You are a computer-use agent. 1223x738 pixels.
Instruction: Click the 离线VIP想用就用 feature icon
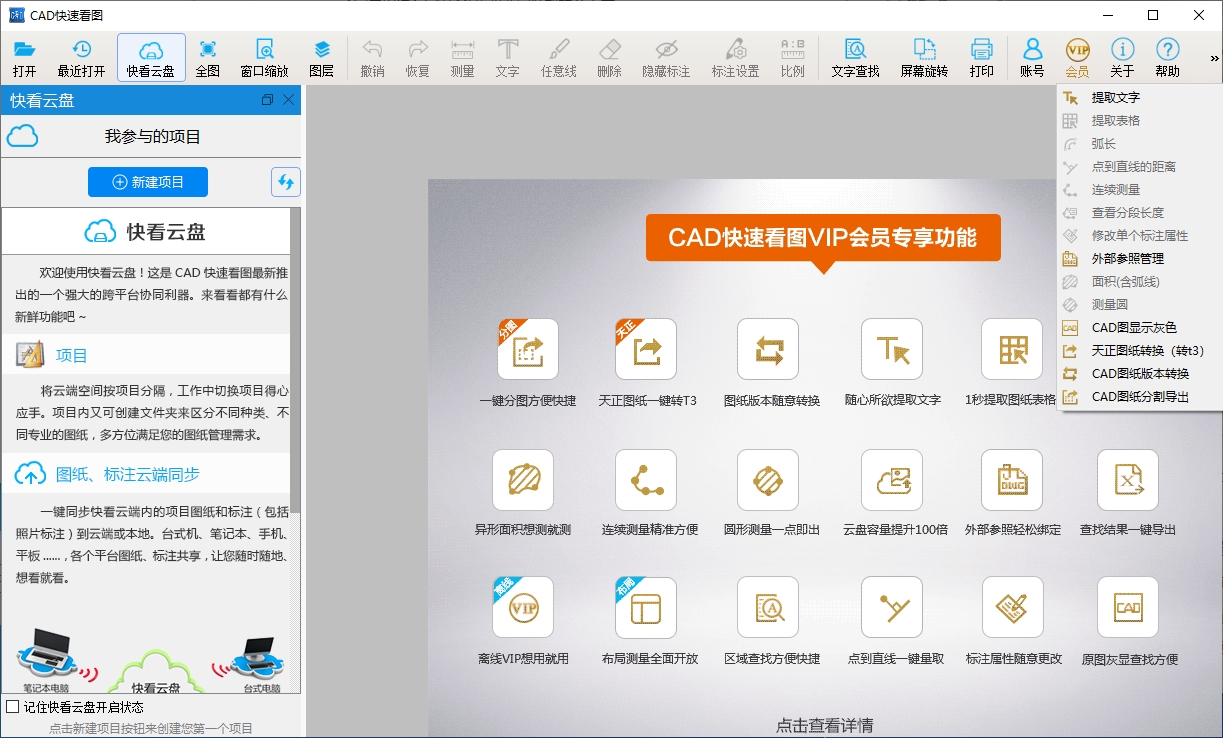(523, 607)
